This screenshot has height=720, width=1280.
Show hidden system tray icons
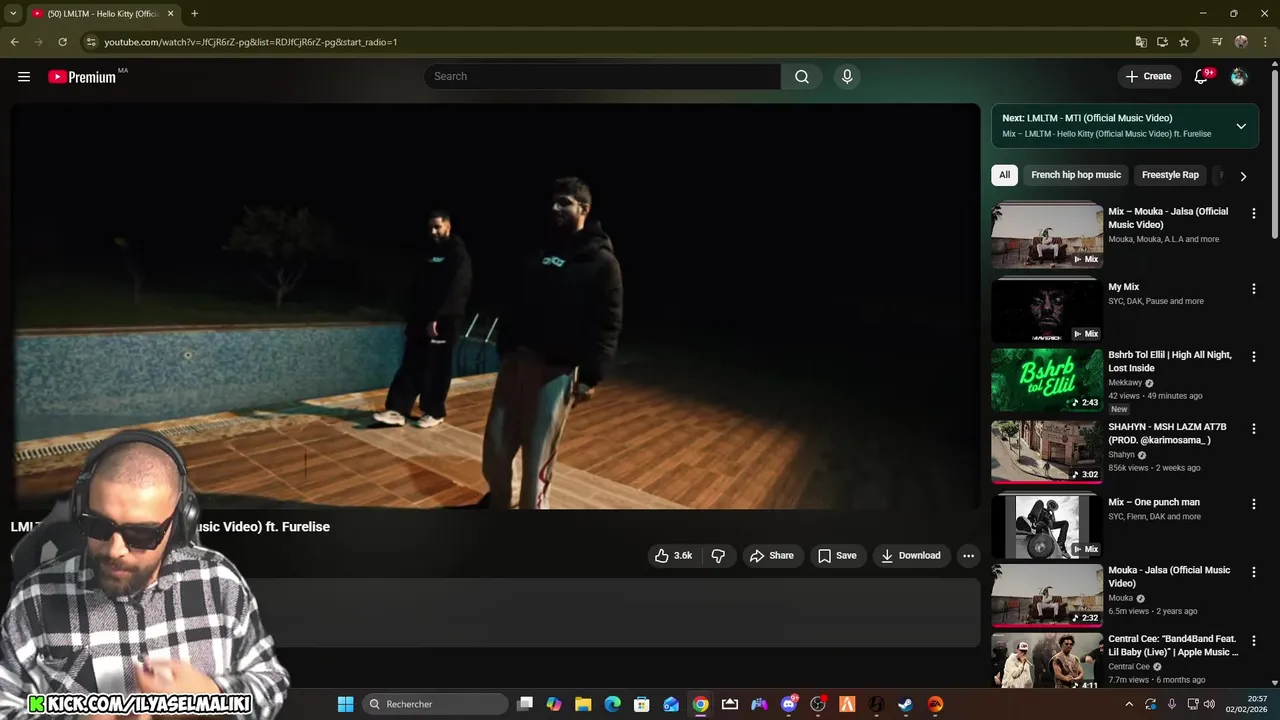[x=1130, y=704]
